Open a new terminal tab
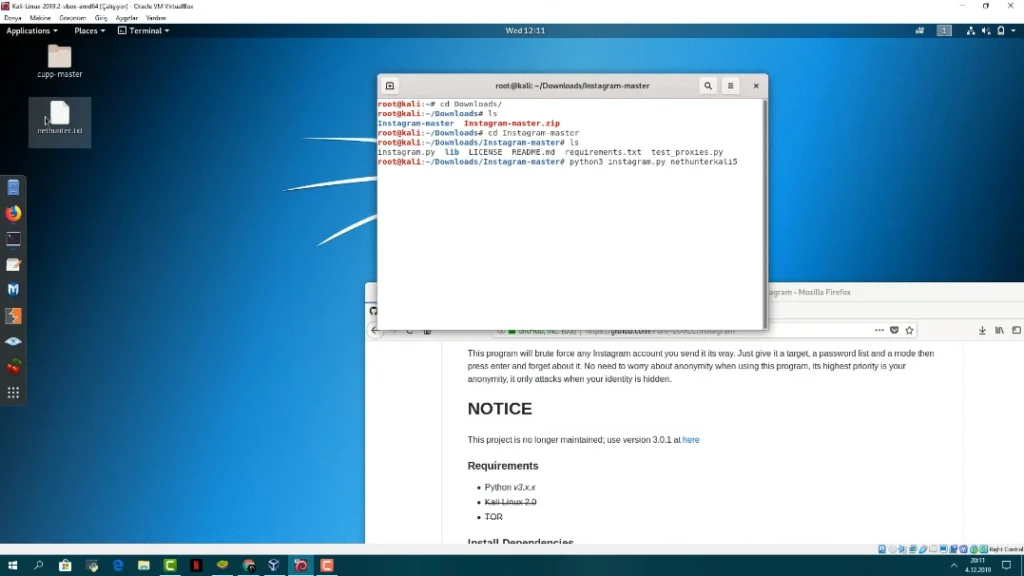 [x=390, y=86]
